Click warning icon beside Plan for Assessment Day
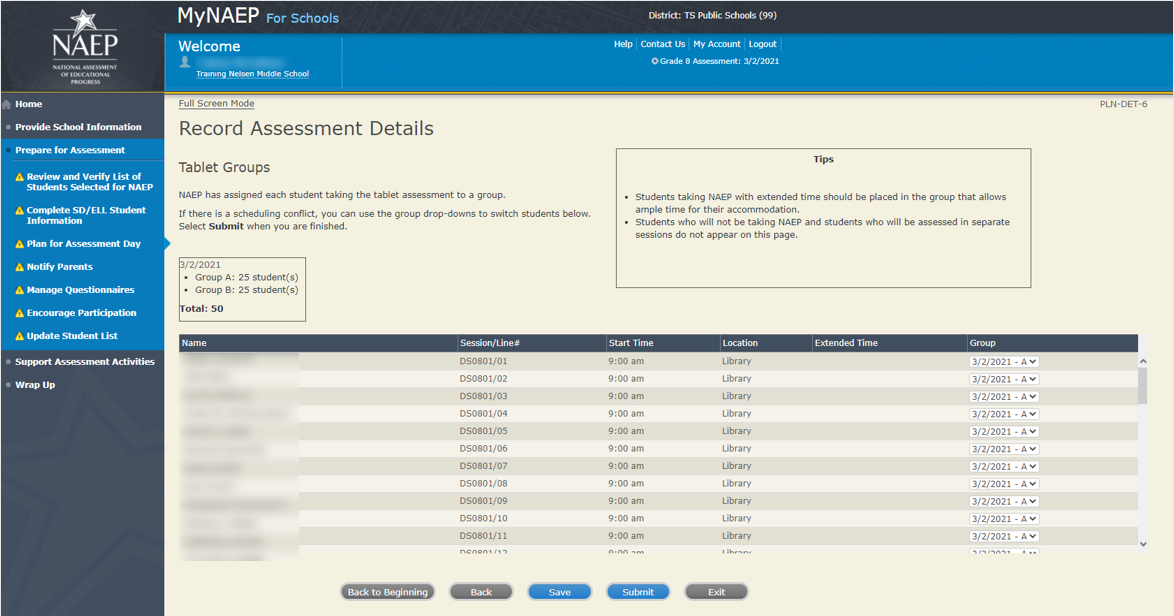This screenshot has width=1174, height=616. [19, 244]
